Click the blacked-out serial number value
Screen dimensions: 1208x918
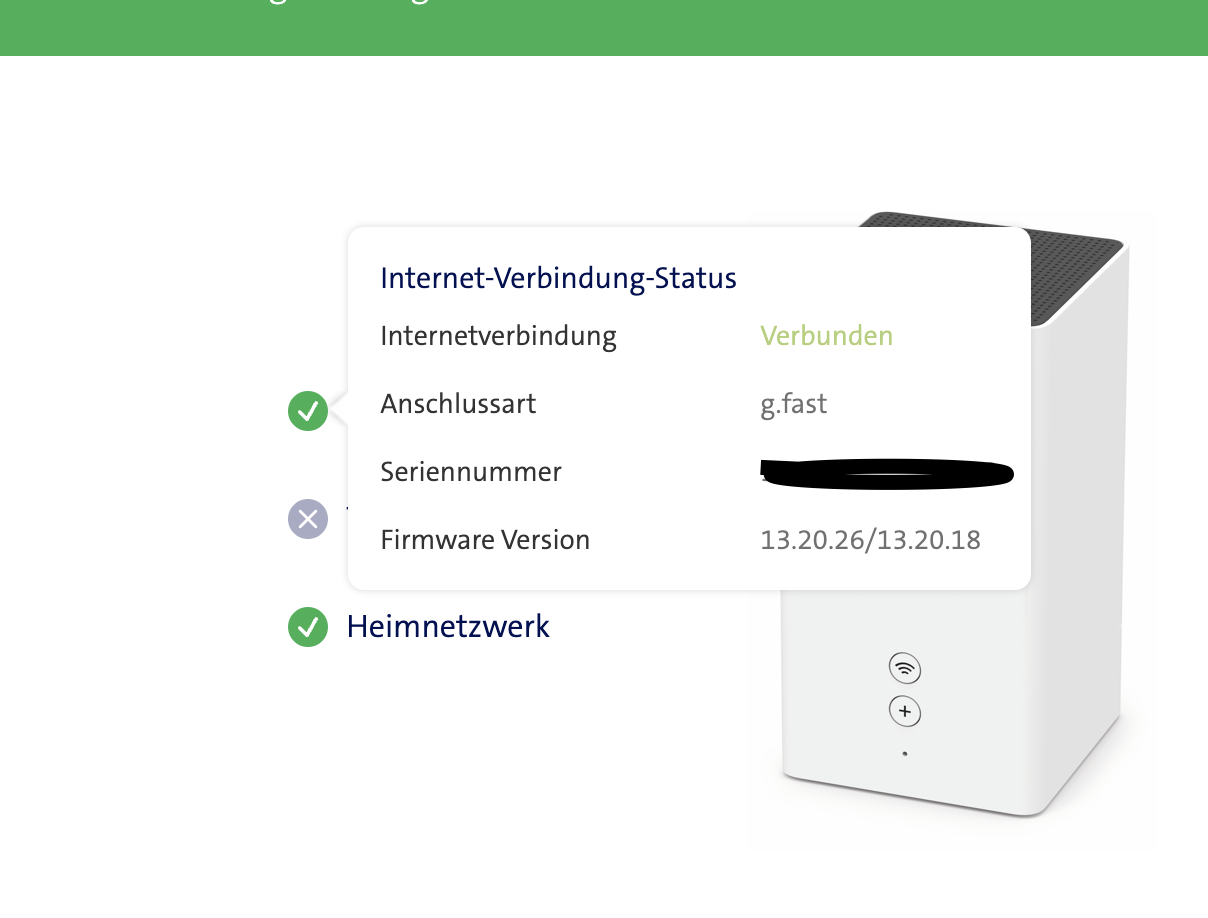pyautogui.click(x=887, y=473)
